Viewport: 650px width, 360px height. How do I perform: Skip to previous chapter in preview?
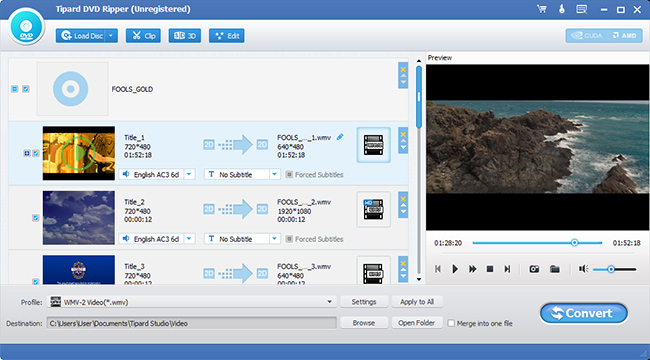coord(438,269)
